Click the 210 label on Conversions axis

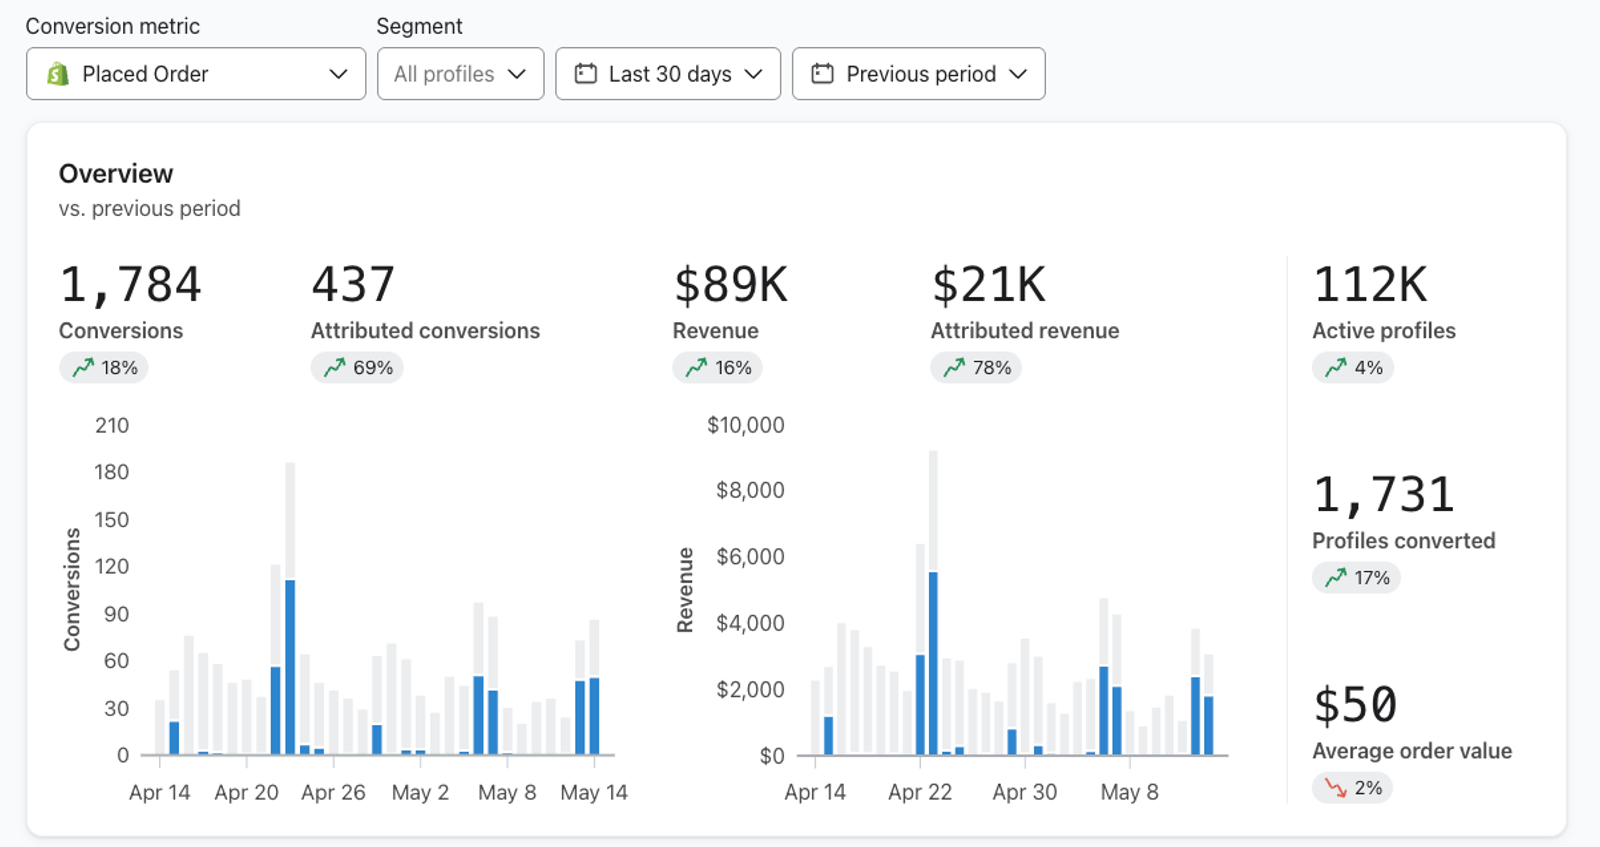pos(112,426)
